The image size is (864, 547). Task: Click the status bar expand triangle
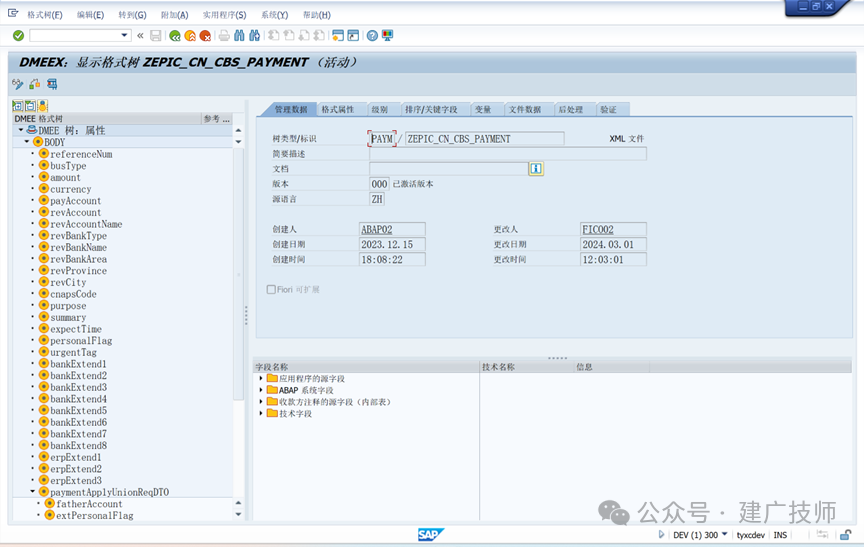(661, 534)
